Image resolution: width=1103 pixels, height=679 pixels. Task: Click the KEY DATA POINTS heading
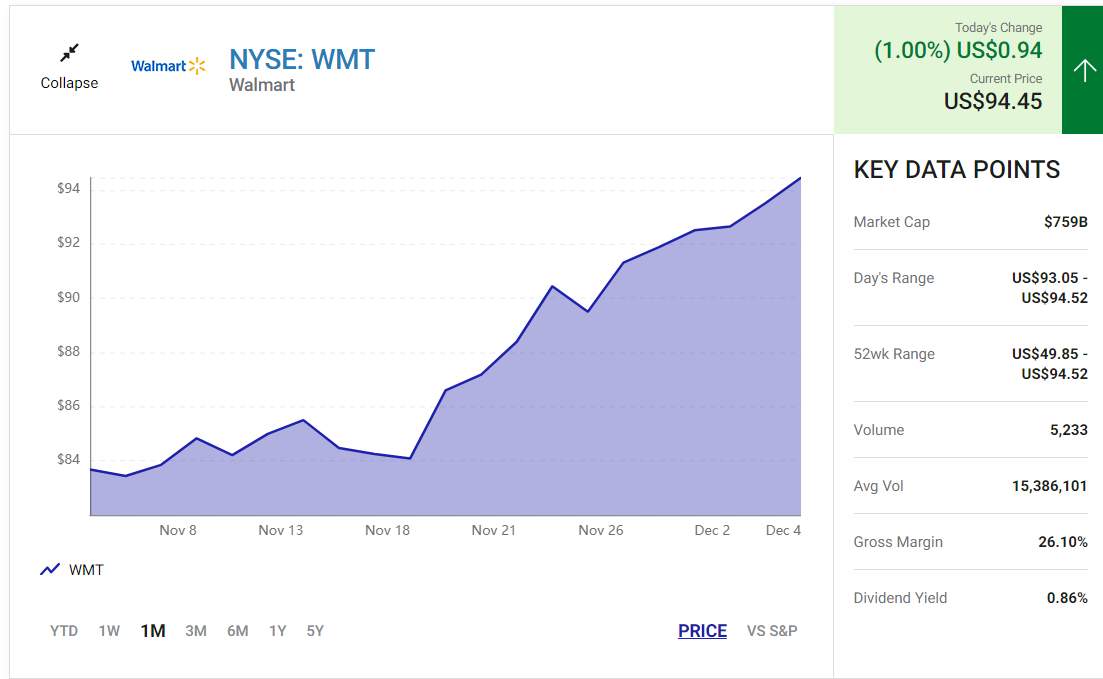point(956,170)
